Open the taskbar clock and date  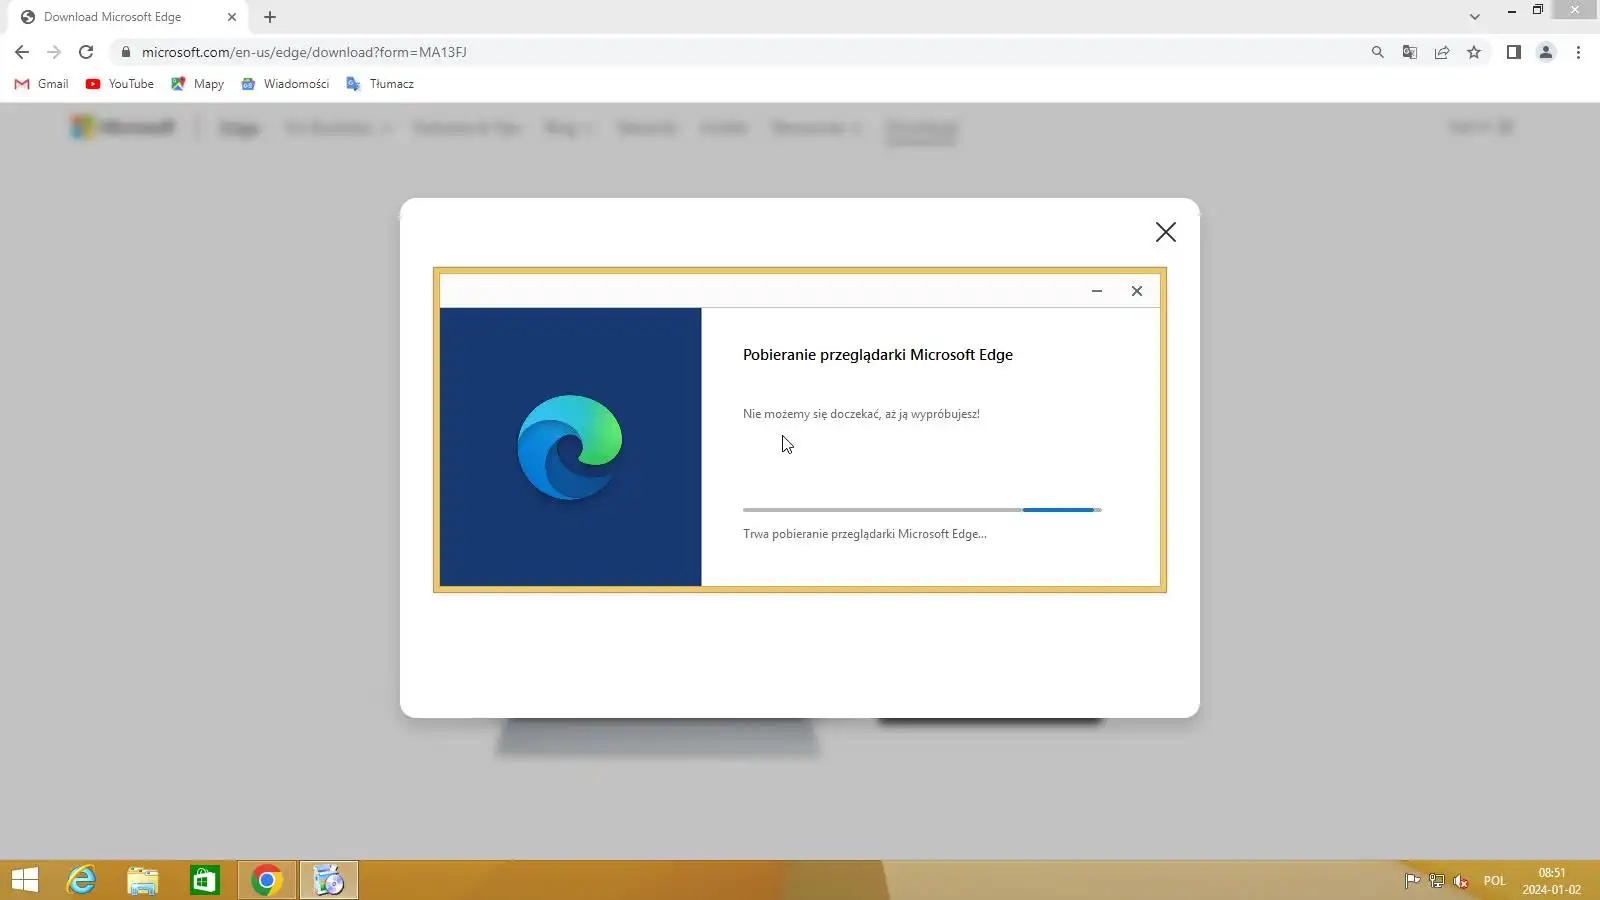point(1552,881)
